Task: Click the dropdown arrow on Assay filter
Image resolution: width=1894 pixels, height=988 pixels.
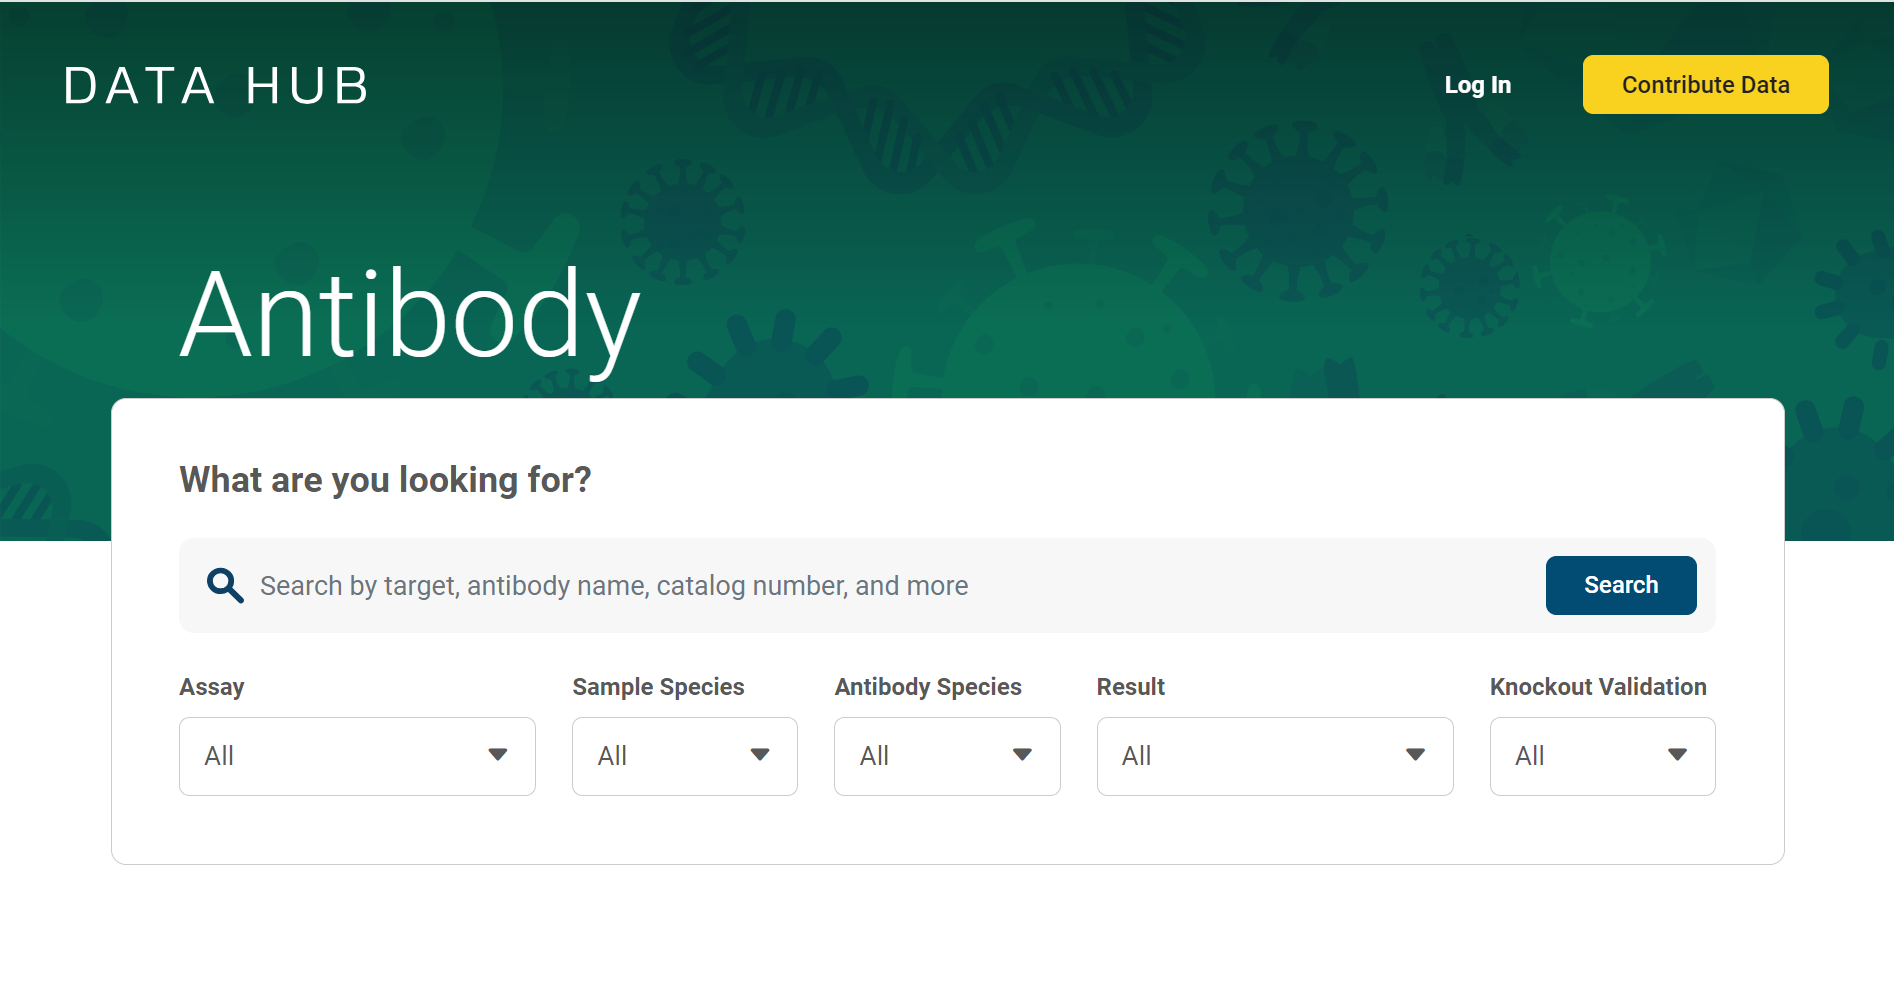Action: click(x=497, y=756)
